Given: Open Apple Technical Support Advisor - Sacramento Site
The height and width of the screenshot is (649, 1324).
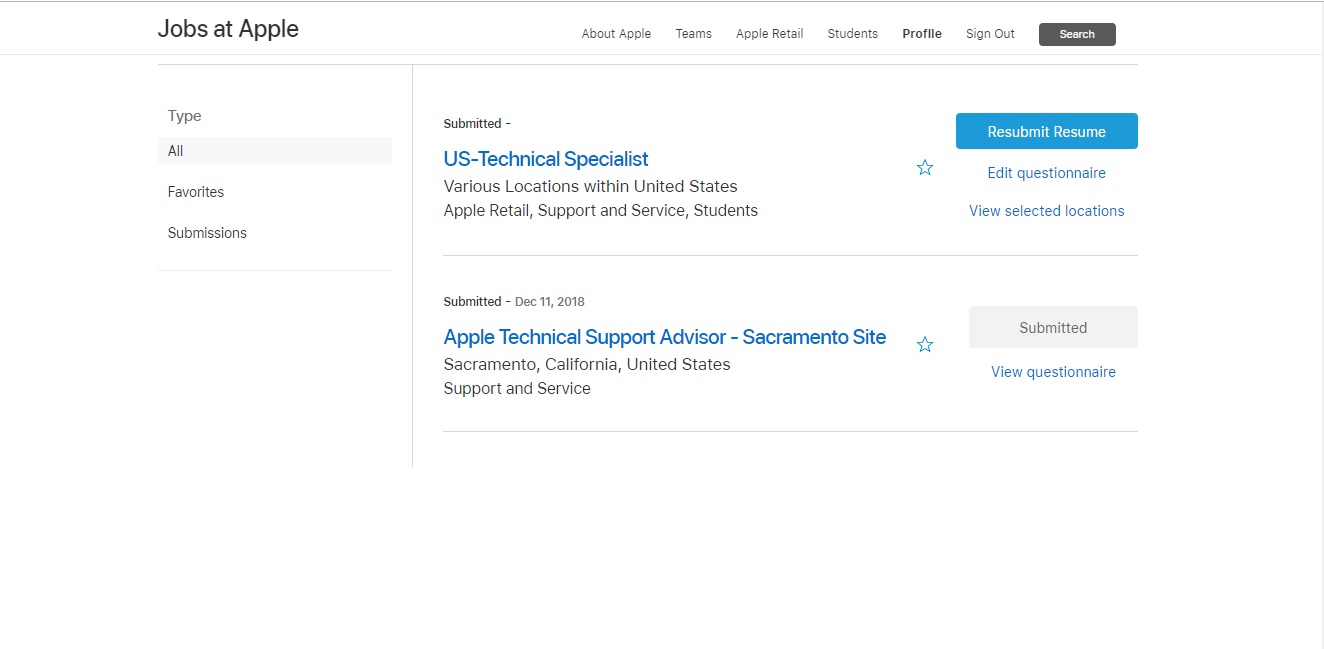Looking at the screenshot, I should [664, 337].
